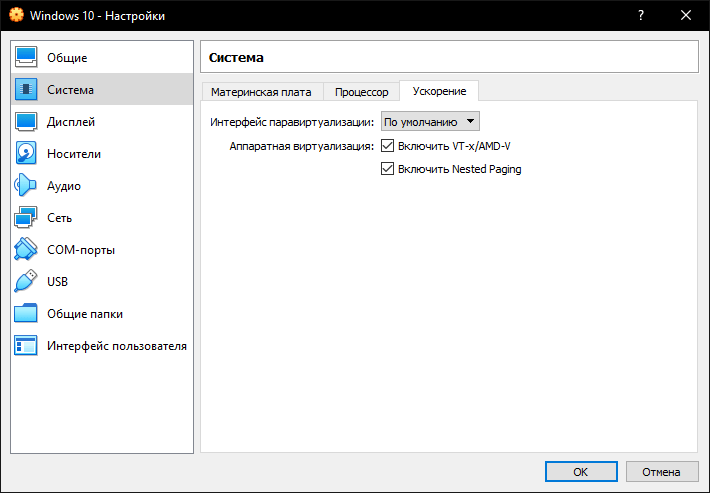710x493 pixels.
Task: Click the Отмена button
Action: tap(662, 472)
